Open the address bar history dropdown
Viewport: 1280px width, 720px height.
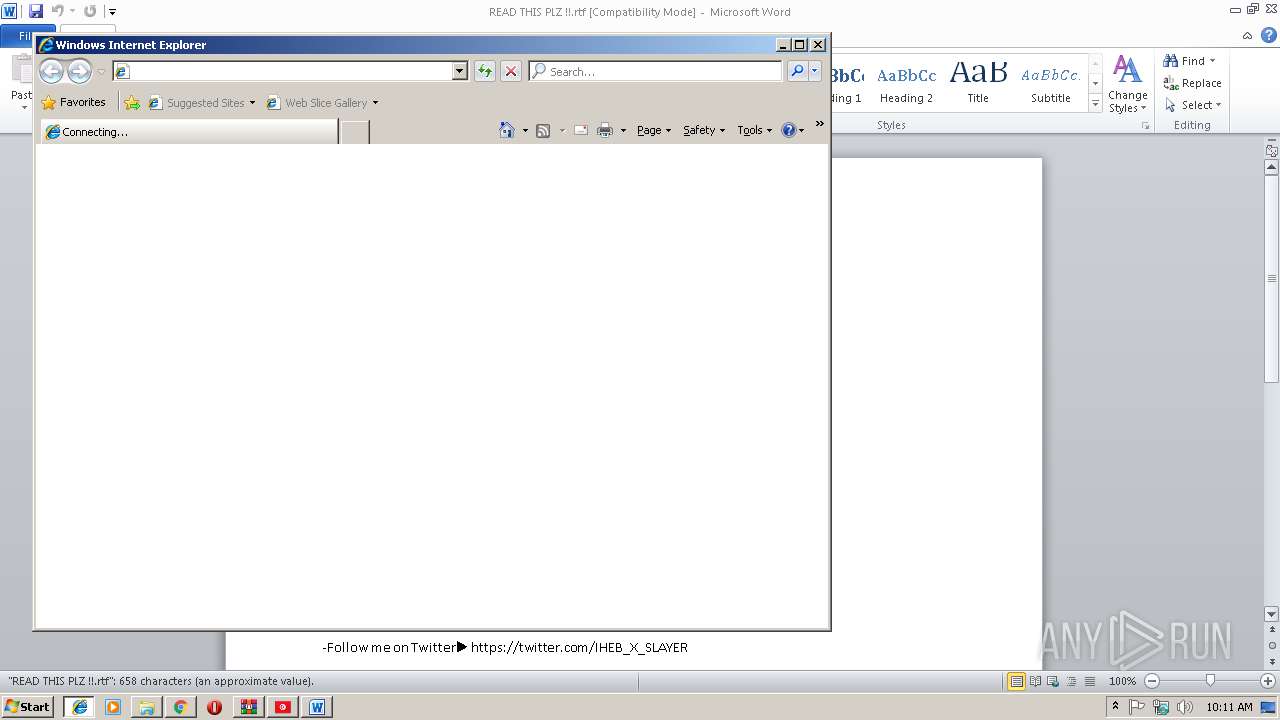tap(460, 71)
